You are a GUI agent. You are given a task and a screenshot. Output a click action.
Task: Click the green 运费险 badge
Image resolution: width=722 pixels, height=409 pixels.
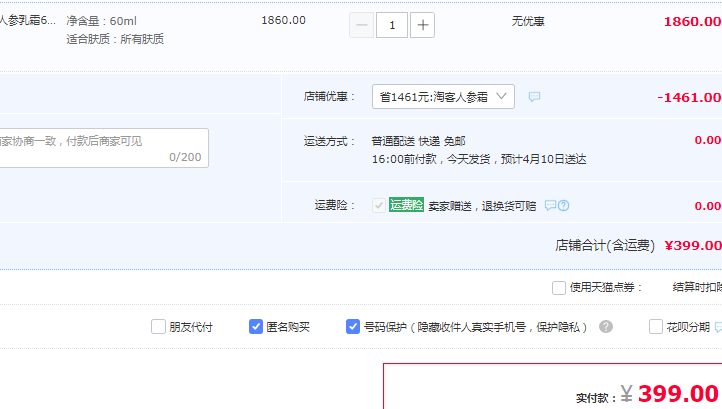[406, 205]
